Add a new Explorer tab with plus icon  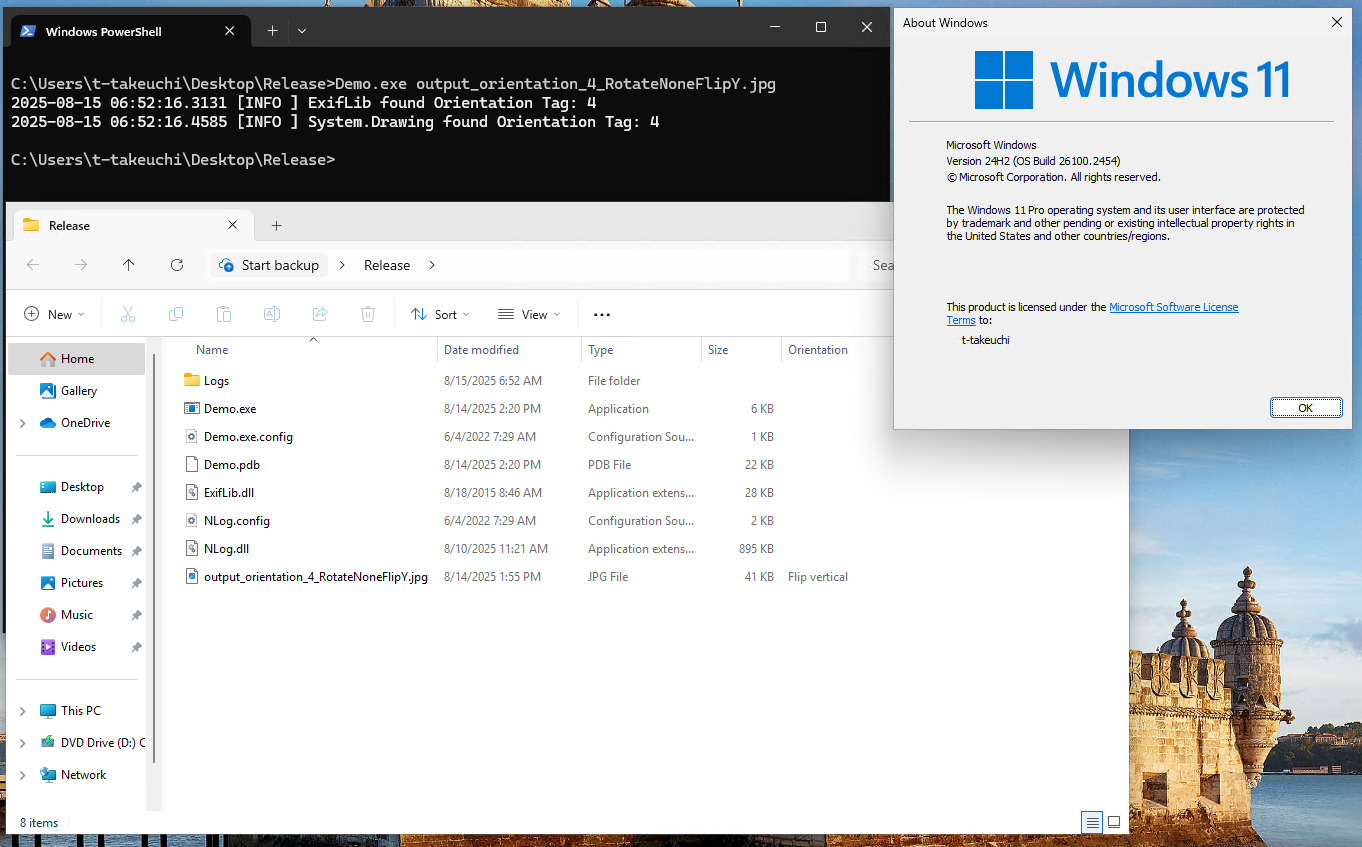pos(277,225)
